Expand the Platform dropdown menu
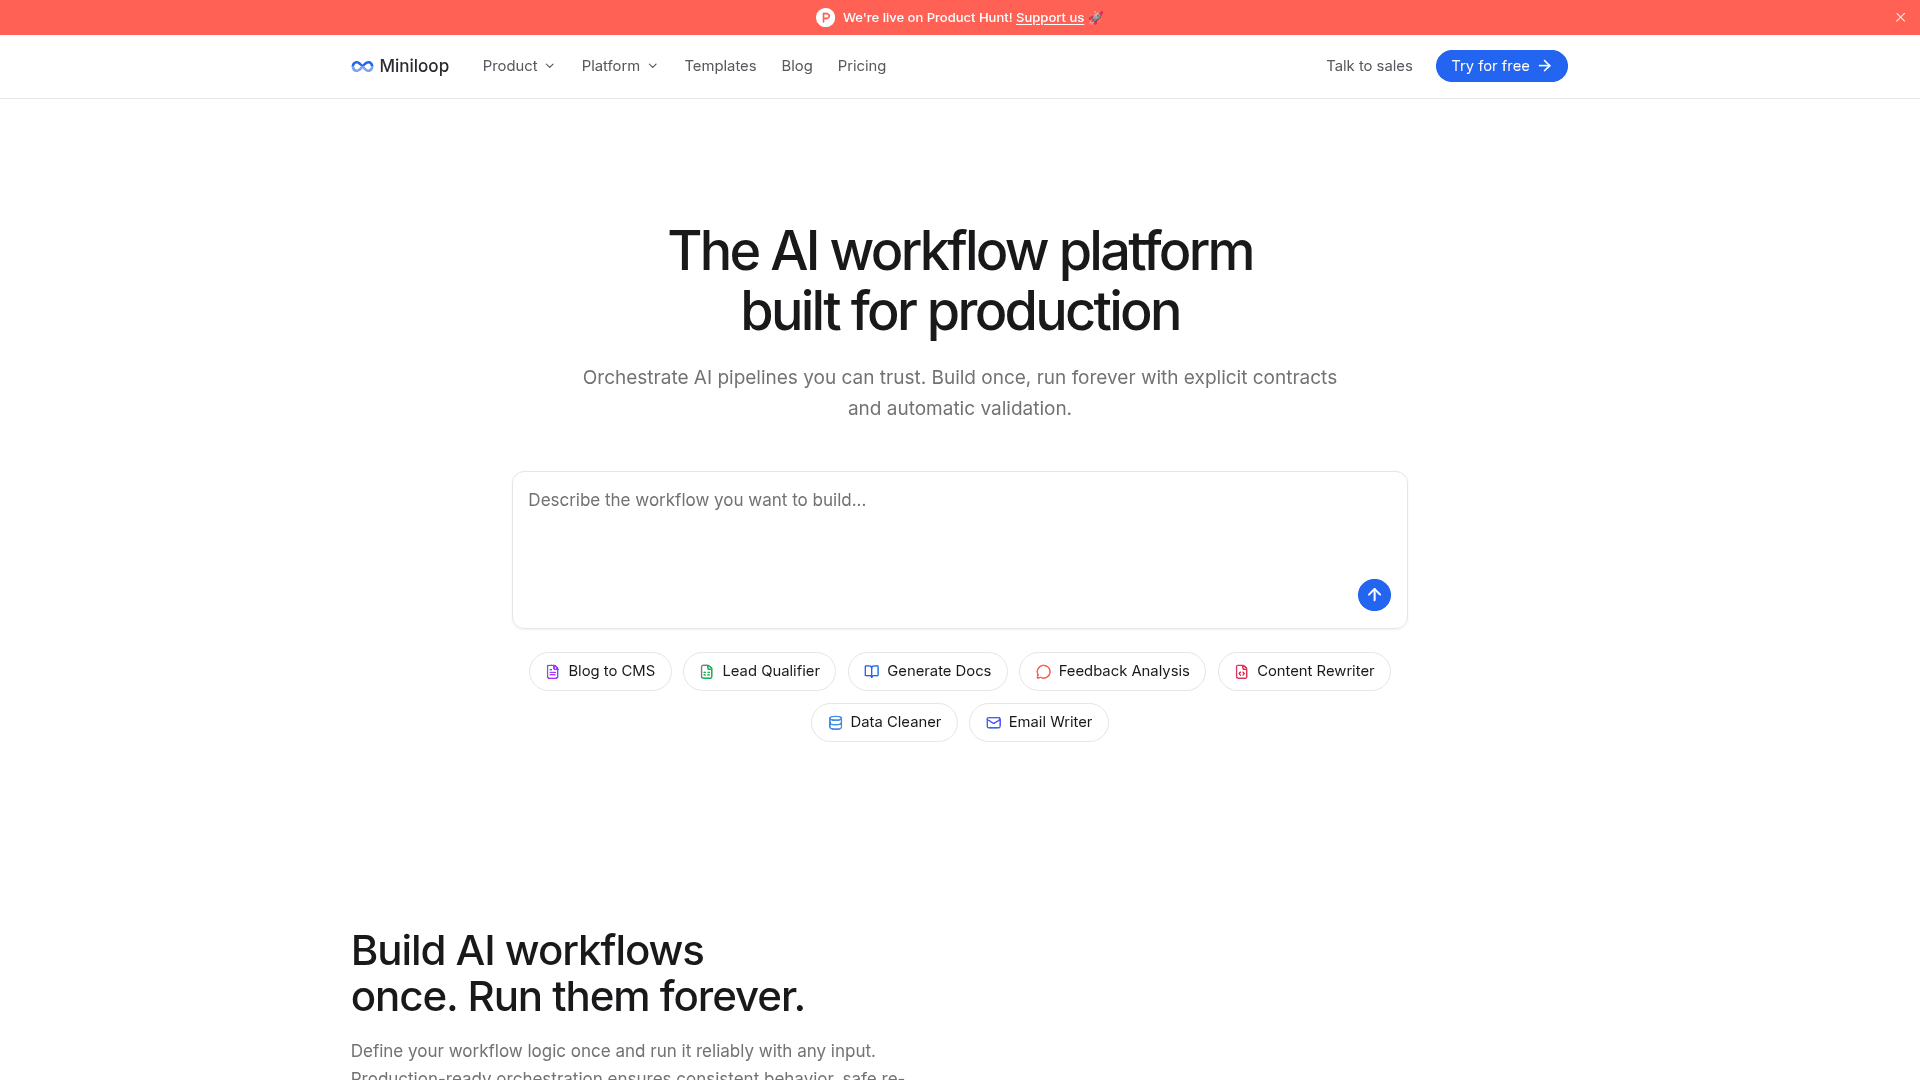The image size is (1920, 1080). [619, 66]
